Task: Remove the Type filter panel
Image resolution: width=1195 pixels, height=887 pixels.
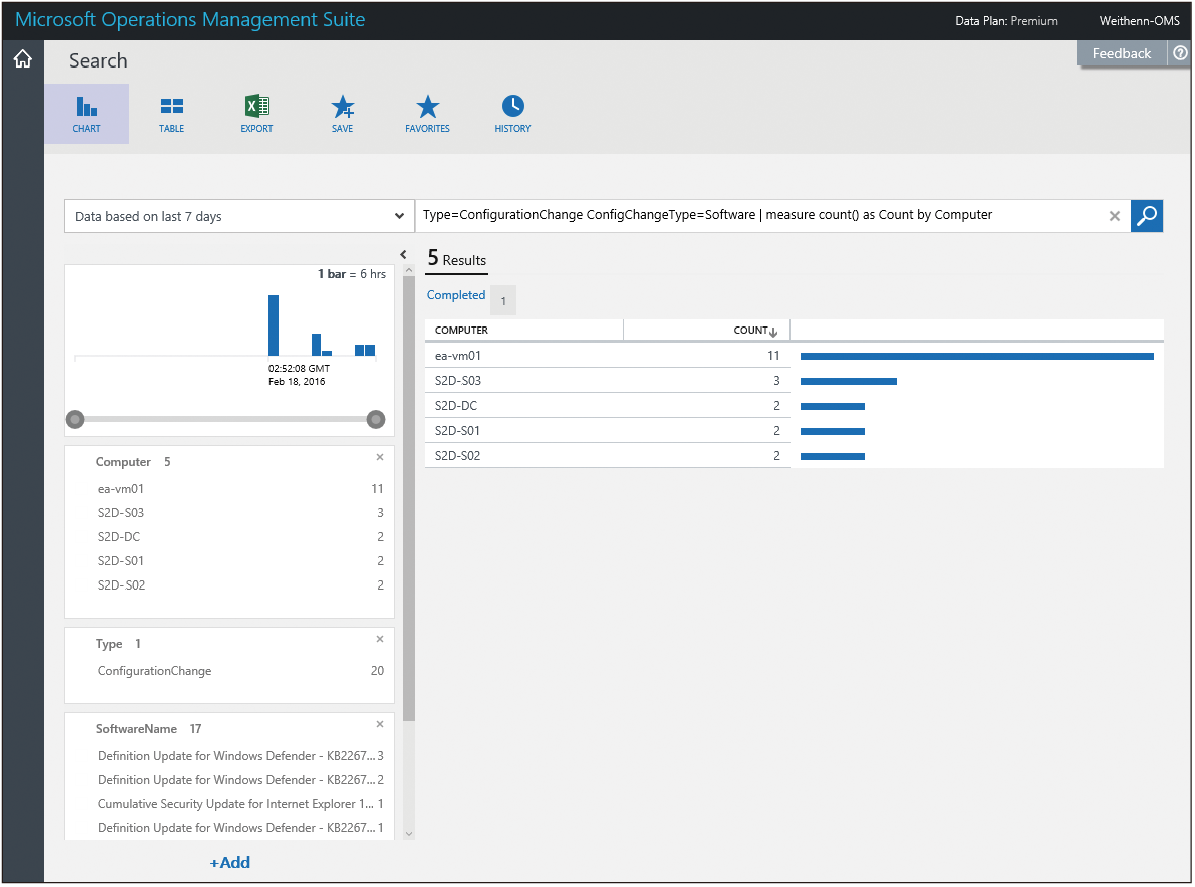Action: point(380,639)
